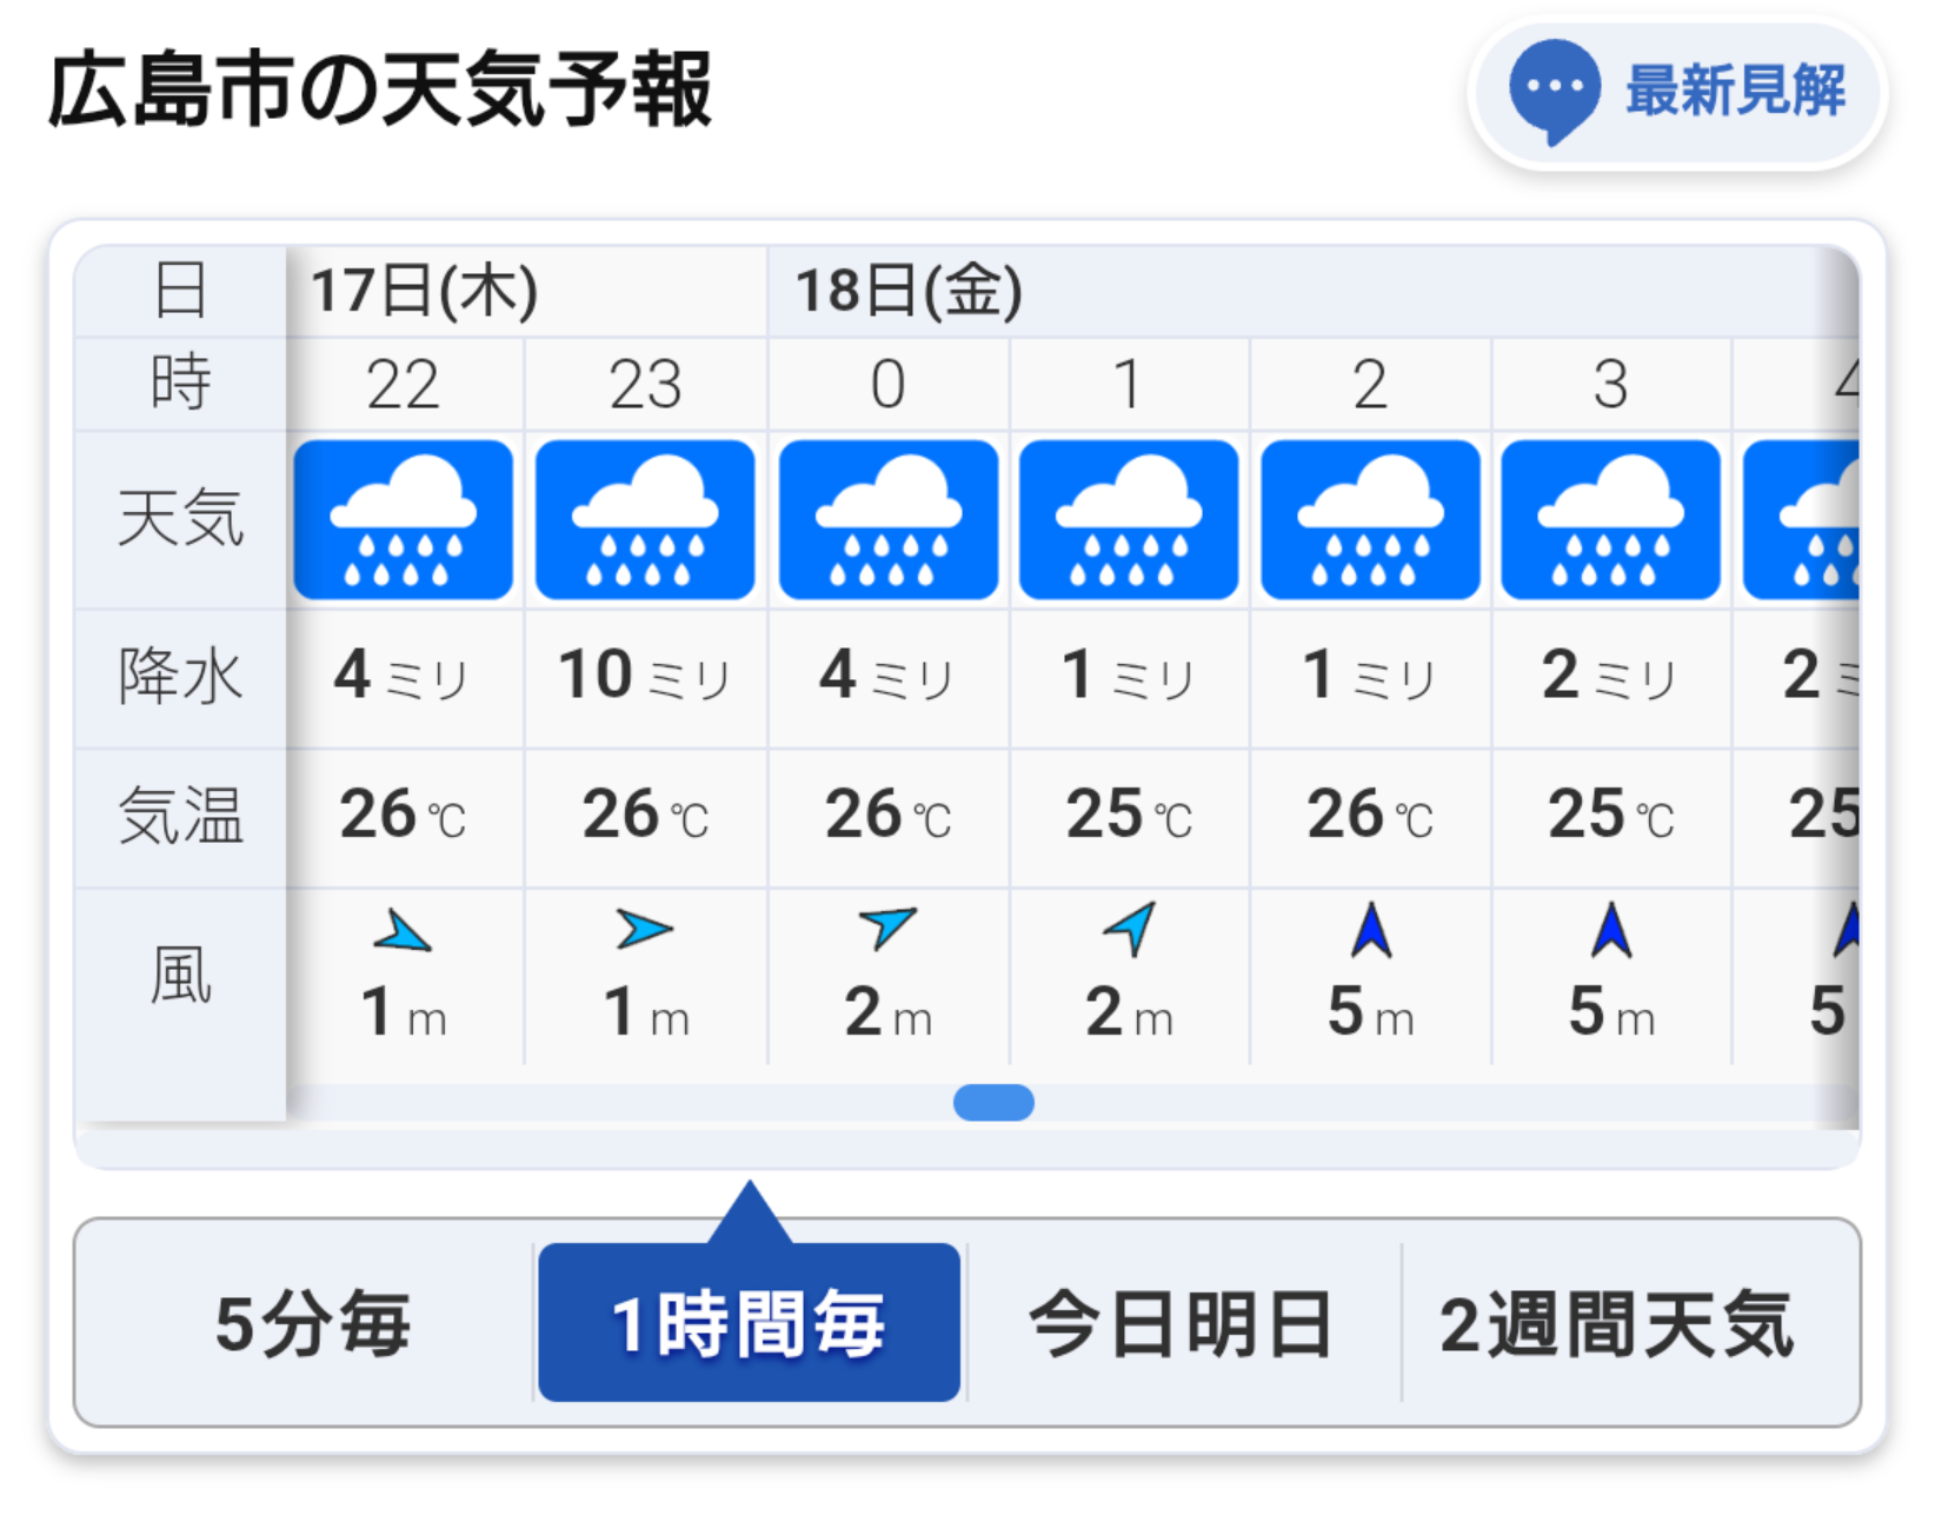
Task: Click the 18日(金) date header
Action: pos(909,291)
